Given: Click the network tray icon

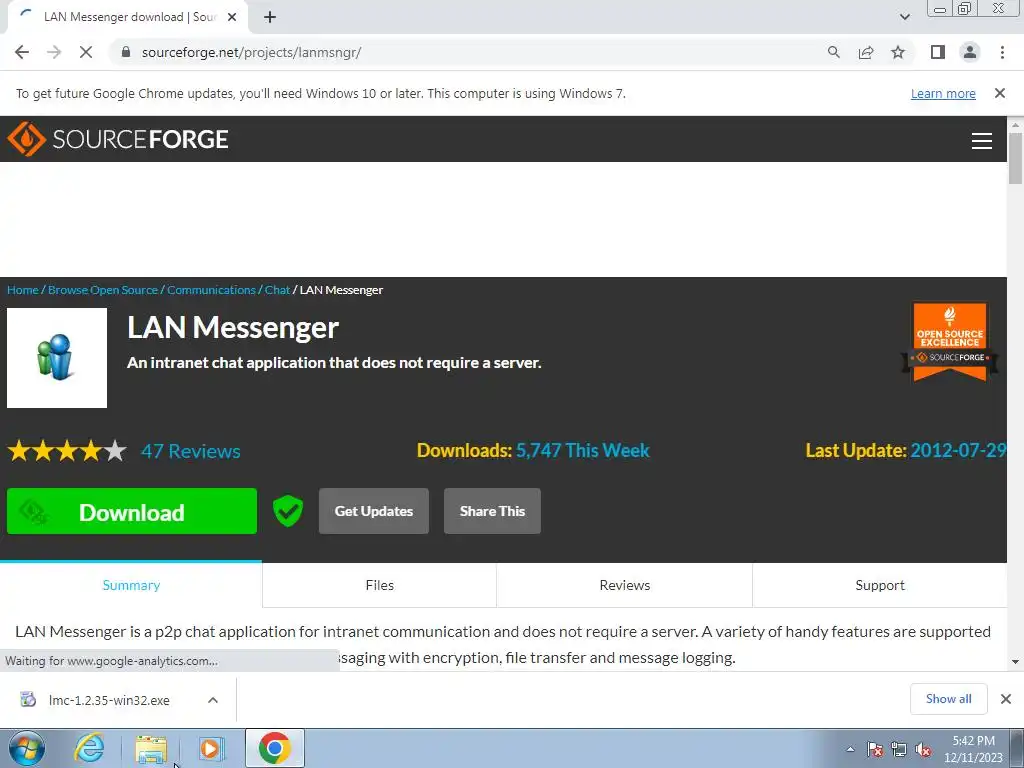Looking at the screenshot, I should tap(899, 749).
